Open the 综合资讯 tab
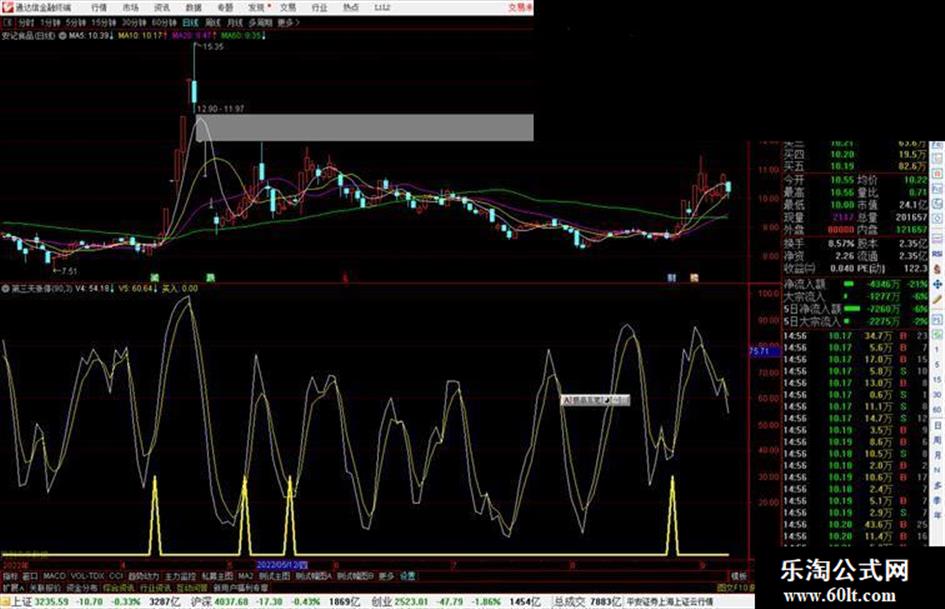This screenshot has height=609, width=945. tap(119, 587)
